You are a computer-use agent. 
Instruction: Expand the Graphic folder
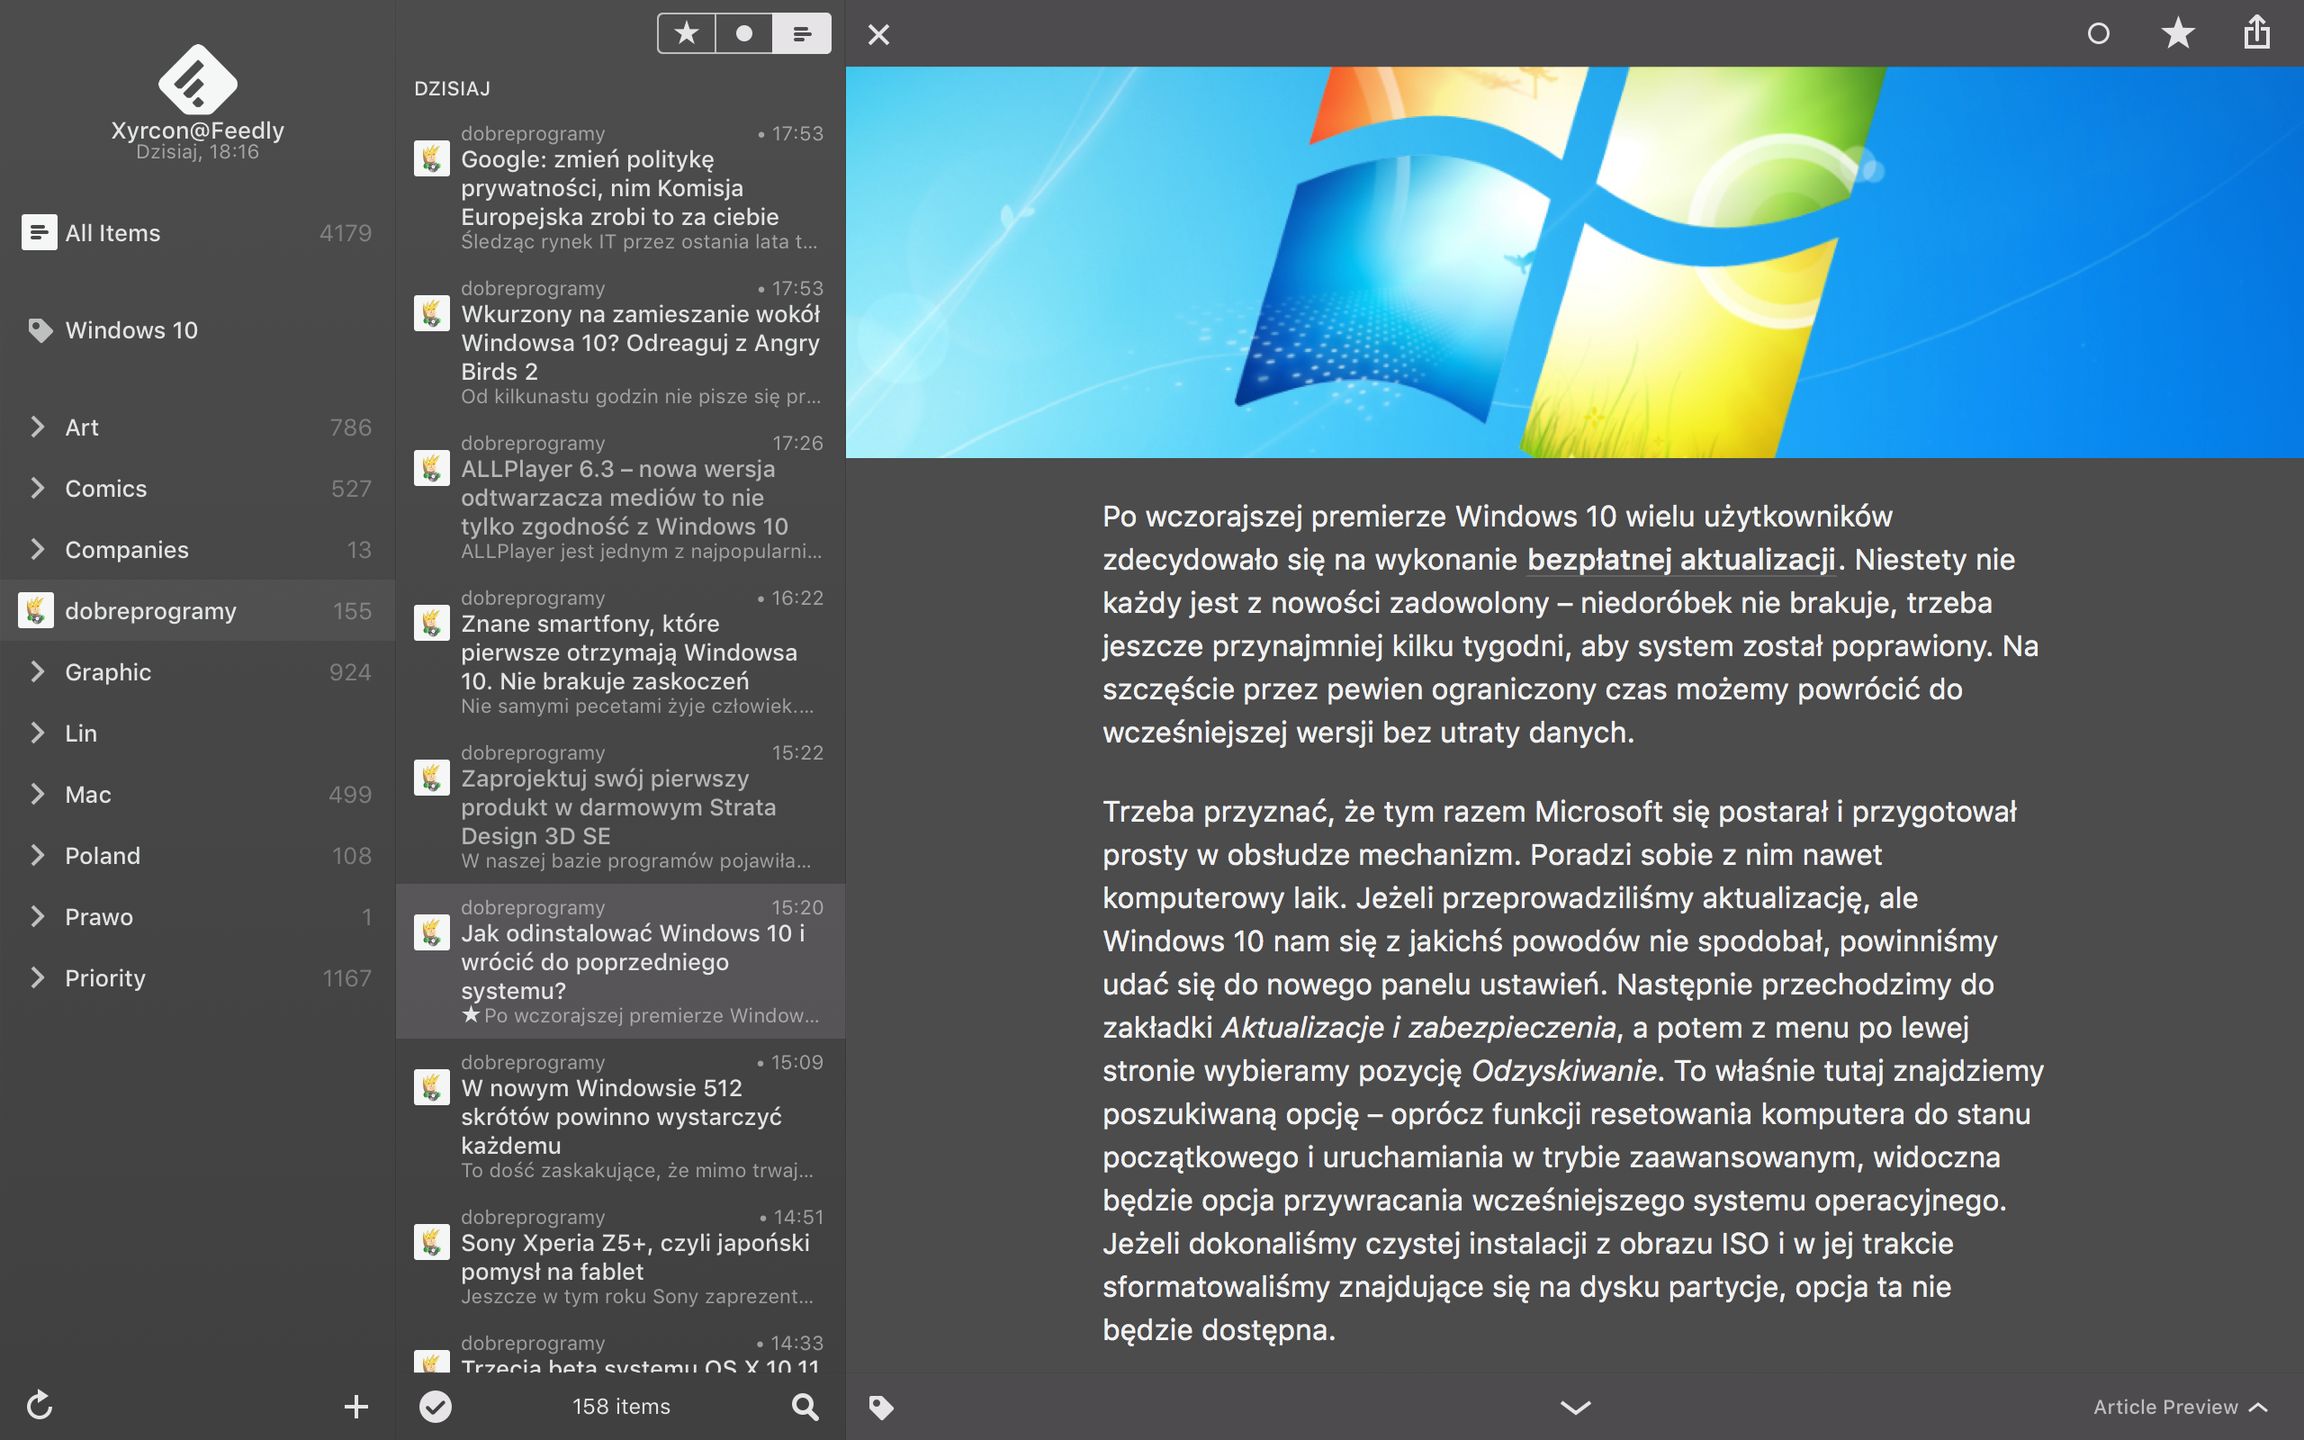38,672
